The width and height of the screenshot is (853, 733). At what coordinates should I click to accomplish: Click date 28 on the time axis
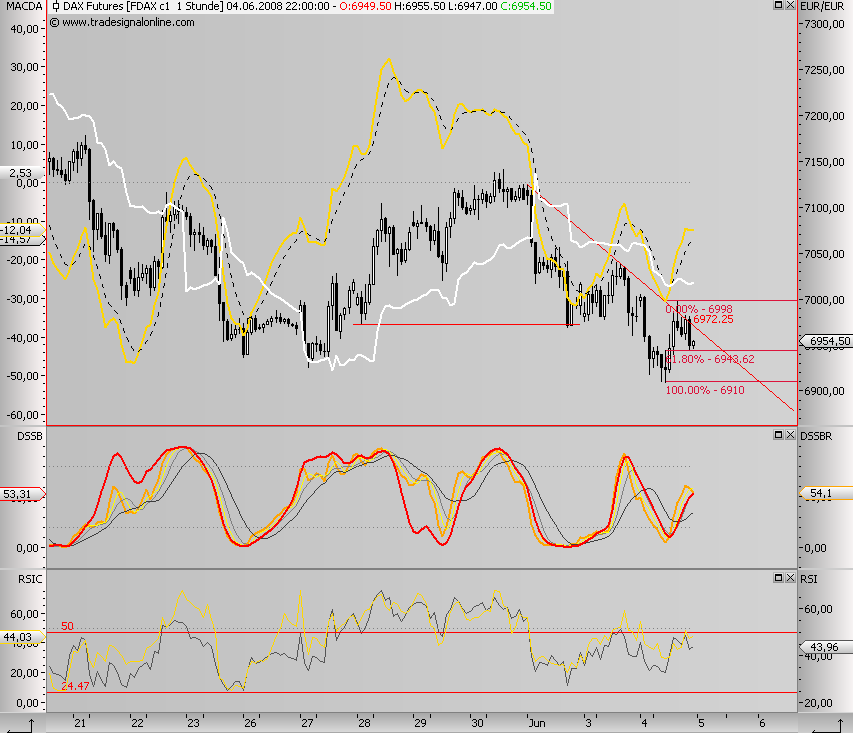(x=364, y=723)
